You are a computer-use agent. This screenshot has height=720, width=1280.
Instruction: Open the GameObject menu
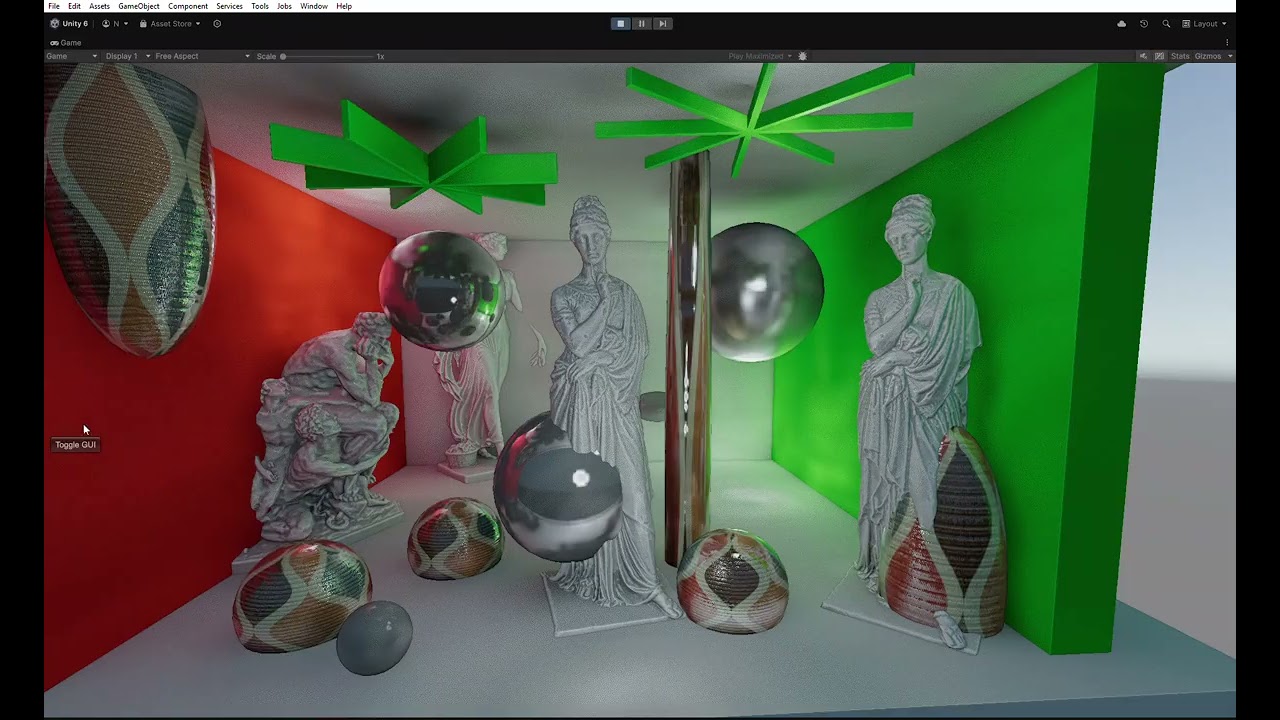coord(139,6)
